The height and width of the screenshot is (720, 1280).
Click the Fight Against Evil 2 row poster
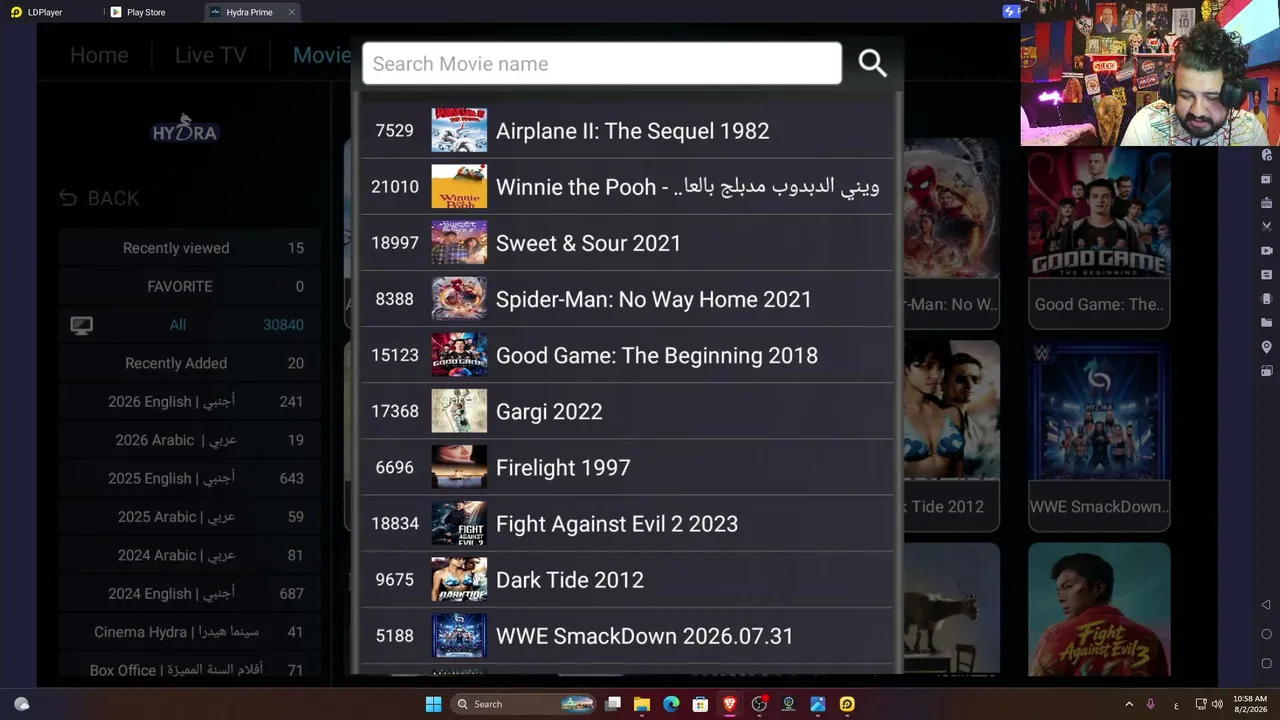459,523
